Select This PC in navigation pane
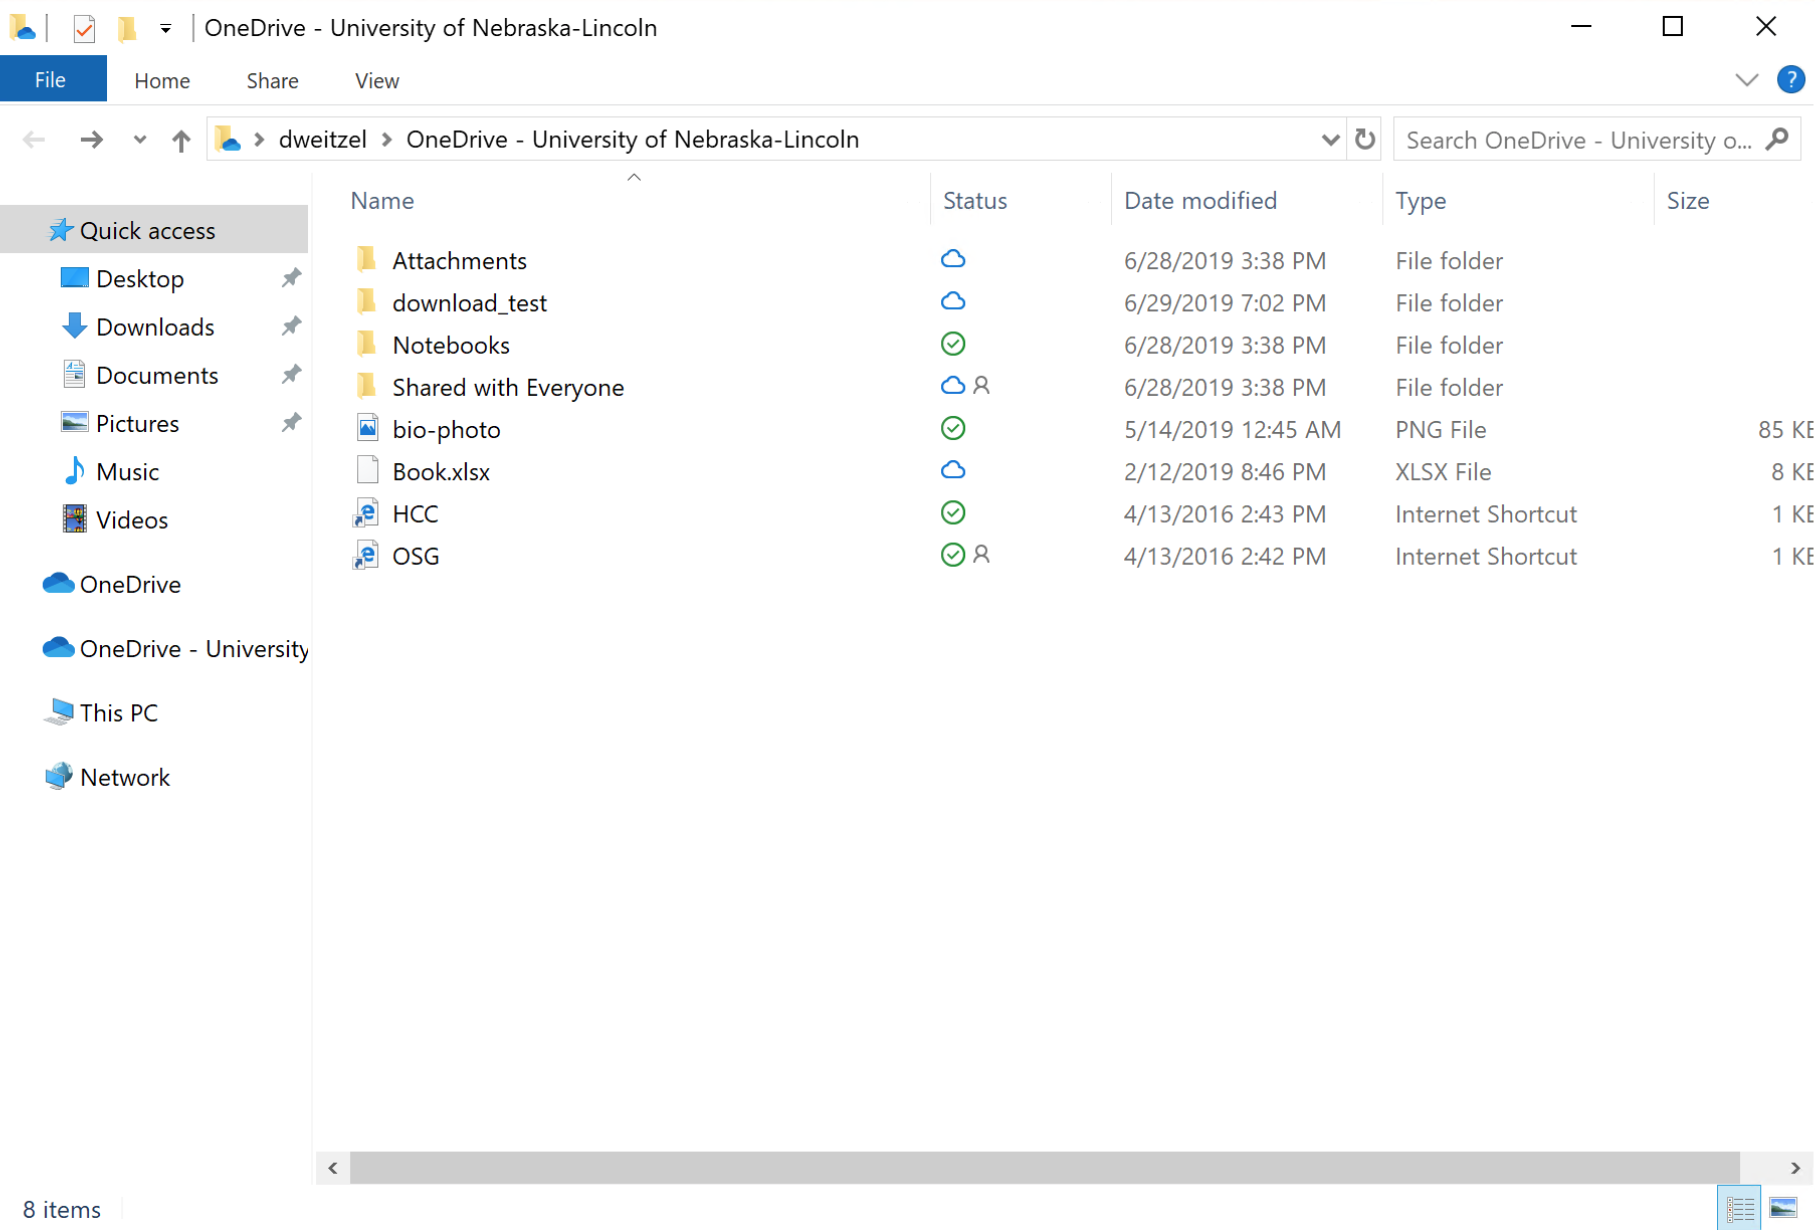Viewport: 1815px width, 1230px height. (x=118, y=713)
